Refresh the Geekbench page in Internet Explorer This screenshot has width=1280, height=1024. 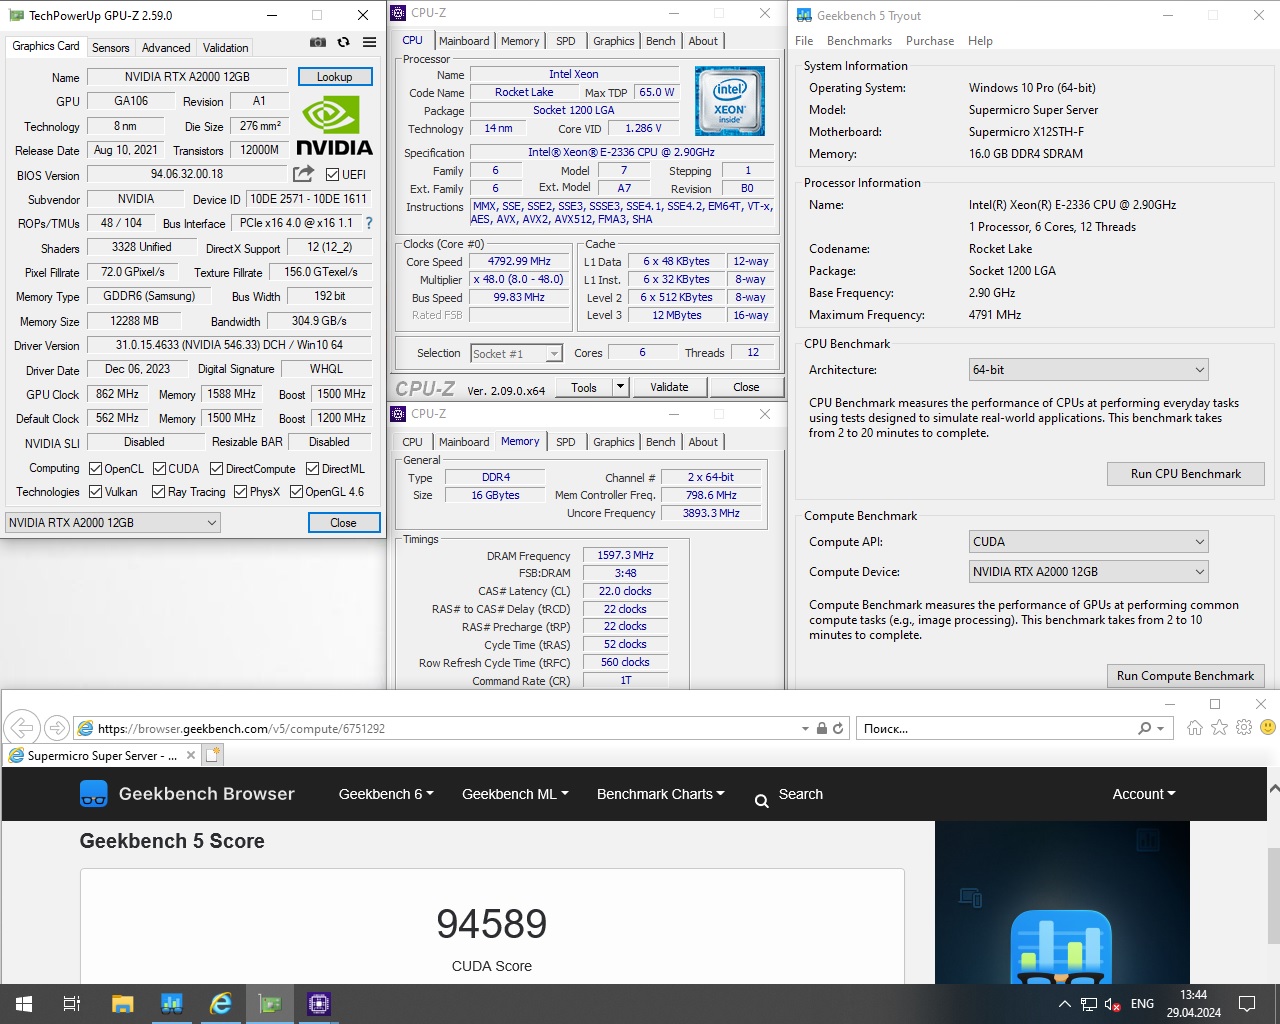coord(838,728)
